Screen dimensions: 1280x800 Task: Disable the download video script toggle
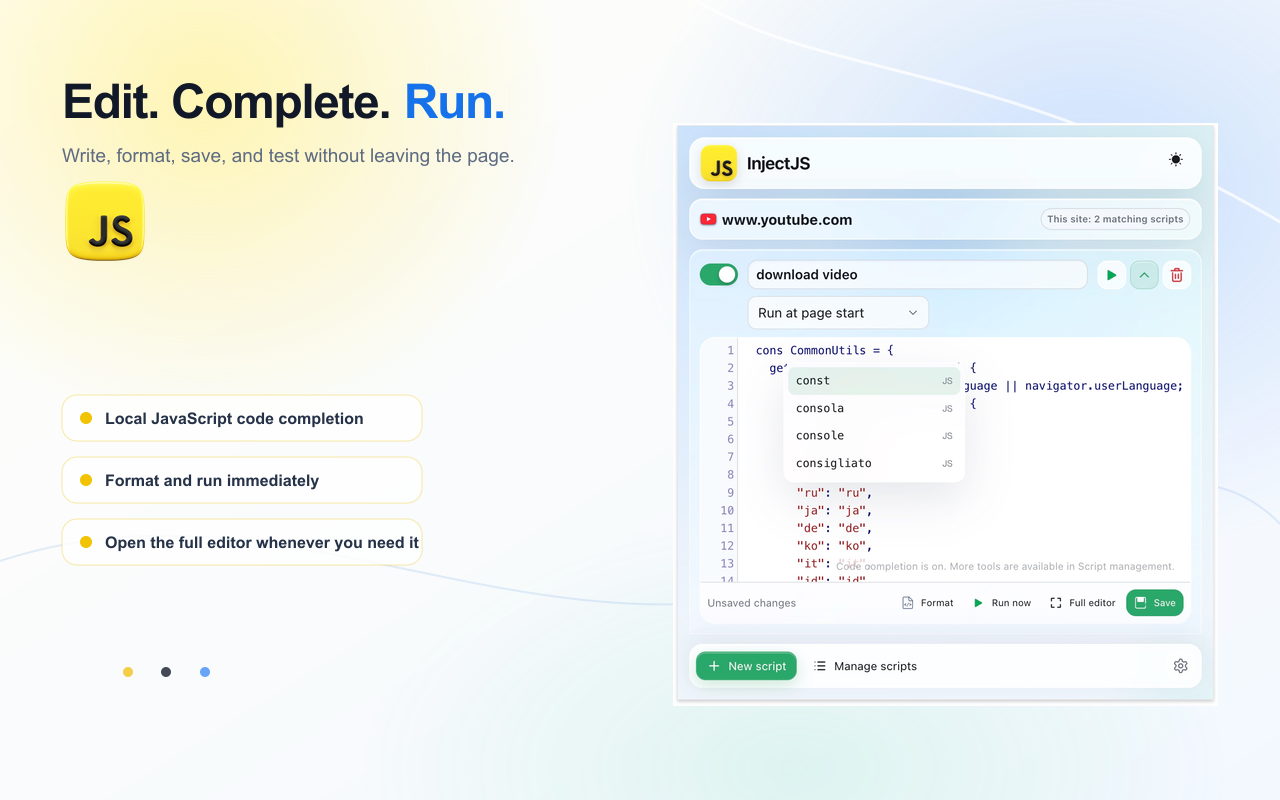coord(719,275)
